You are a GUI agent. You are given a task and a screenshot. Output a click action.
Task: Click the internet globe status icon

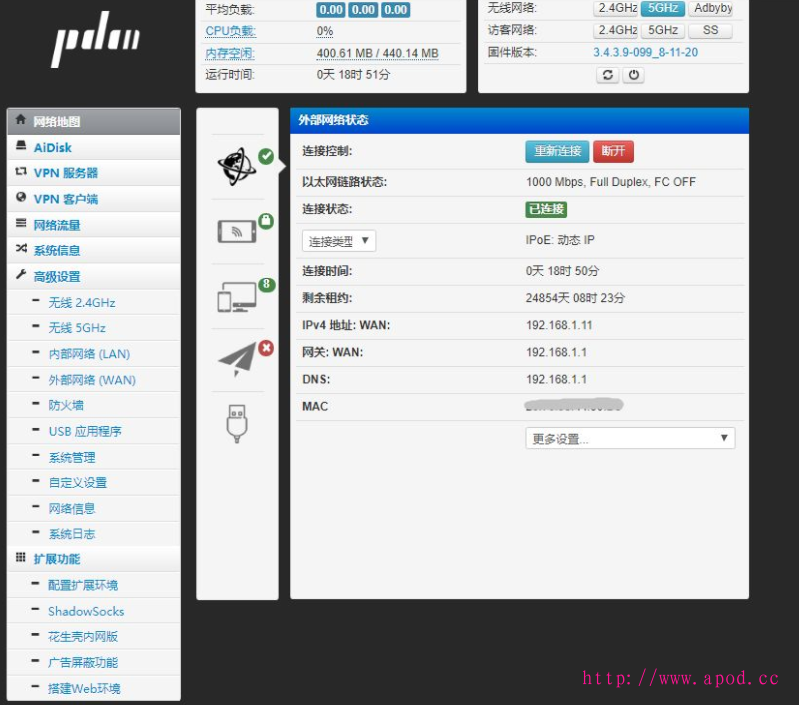[237, 166]
